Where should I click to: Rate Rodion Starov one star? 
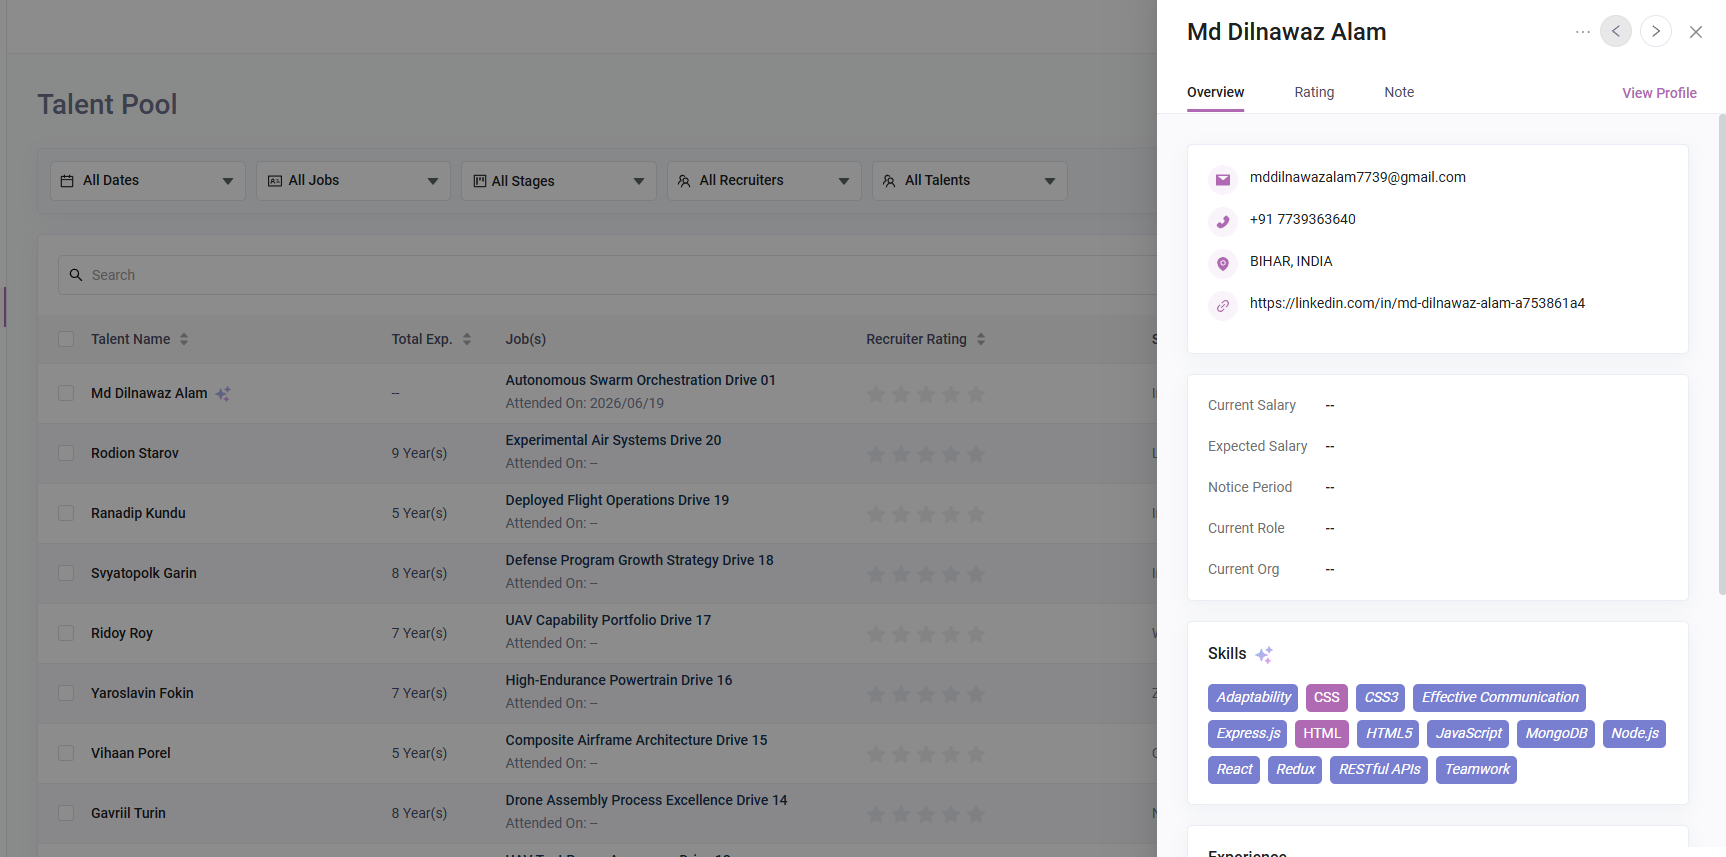876,454
